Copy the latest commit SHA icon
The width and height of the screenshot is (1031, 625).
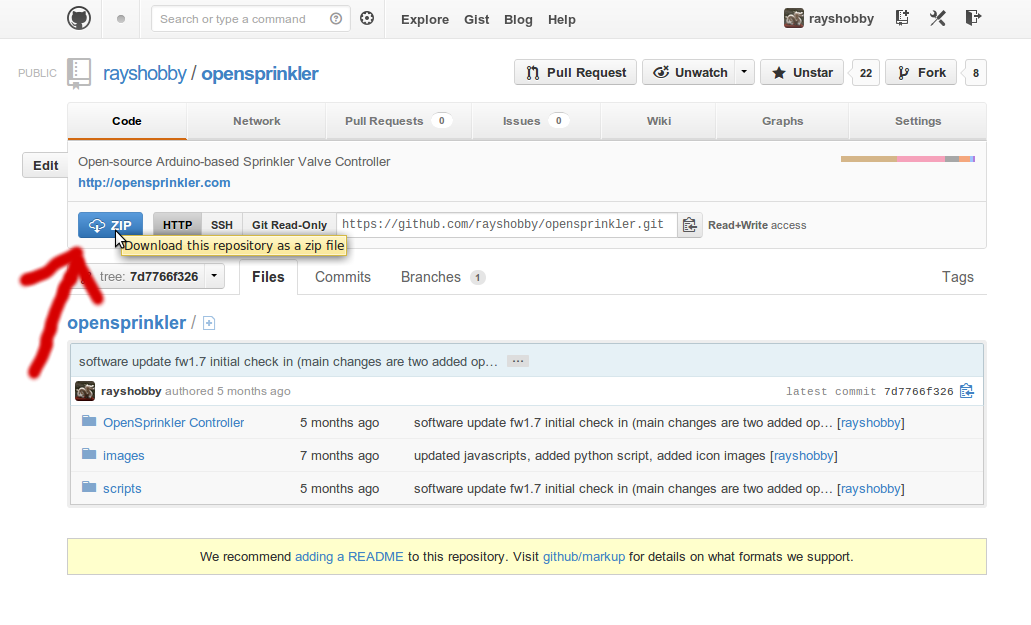(x=967, y=391)
